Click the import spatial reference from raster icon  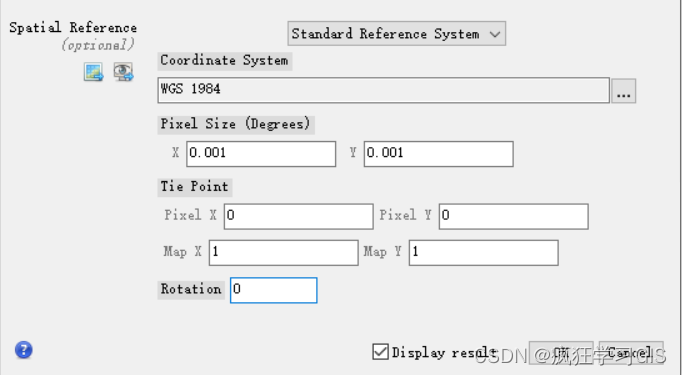click(x=94, y=72)
